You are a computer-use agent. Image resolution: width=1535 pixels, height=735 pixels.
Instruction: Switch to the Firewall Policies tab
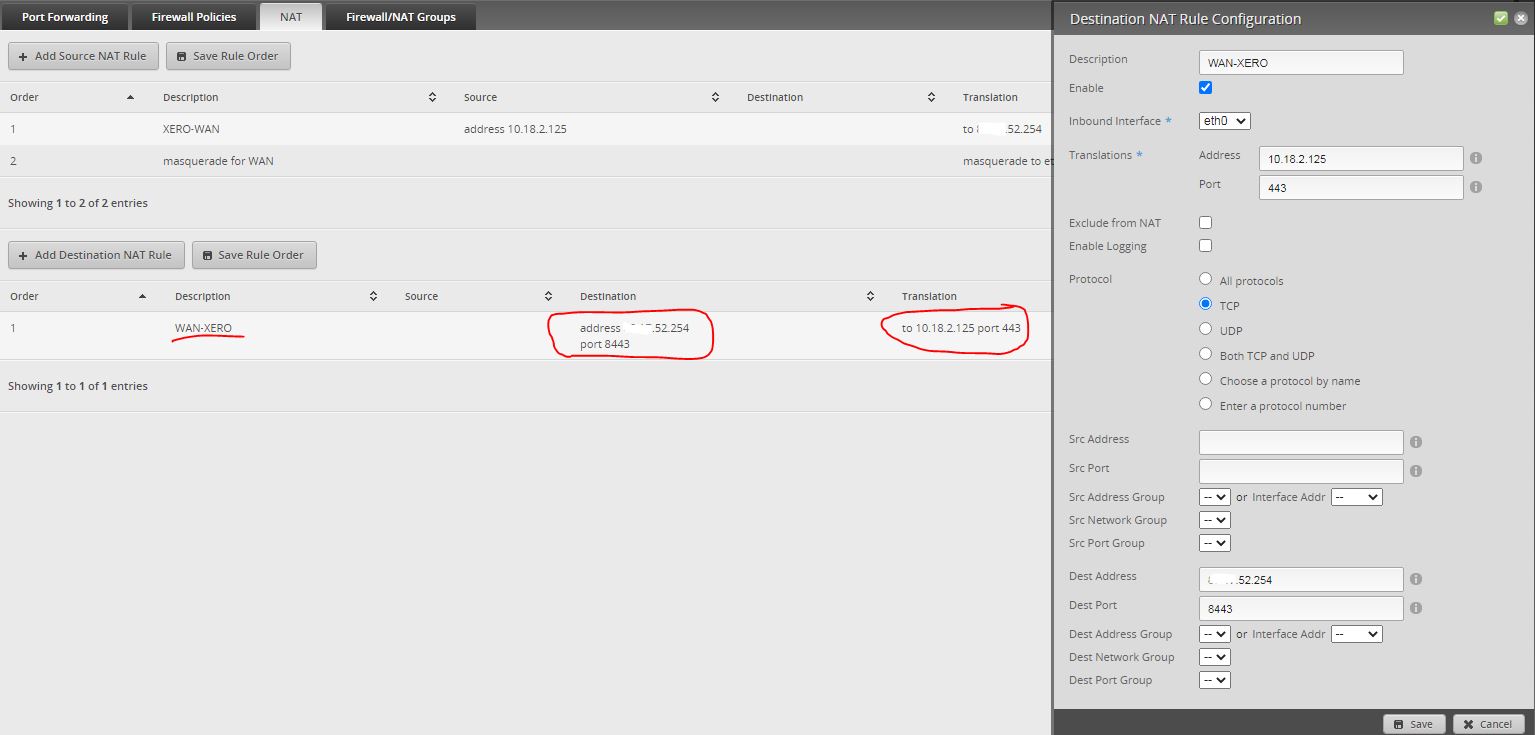[194, 17]
